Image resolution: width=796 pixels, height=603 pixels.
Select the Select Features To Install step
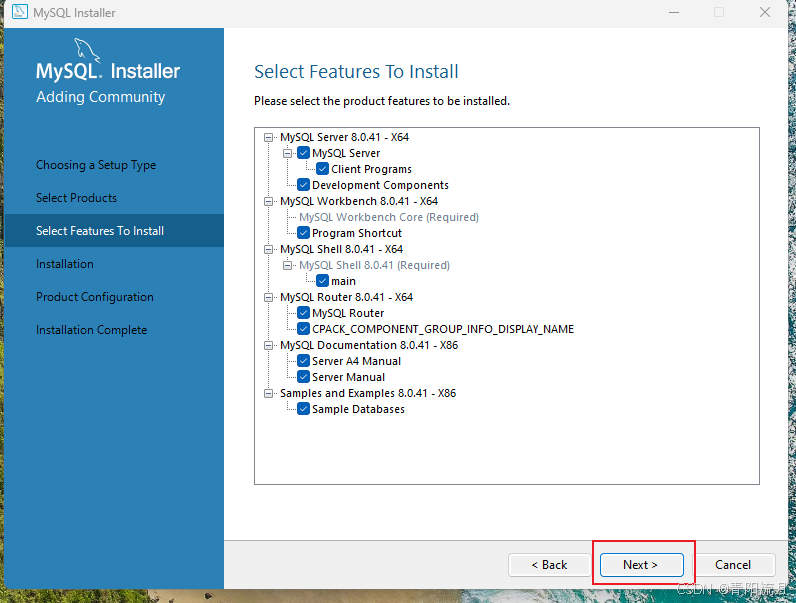pos(114,230)
